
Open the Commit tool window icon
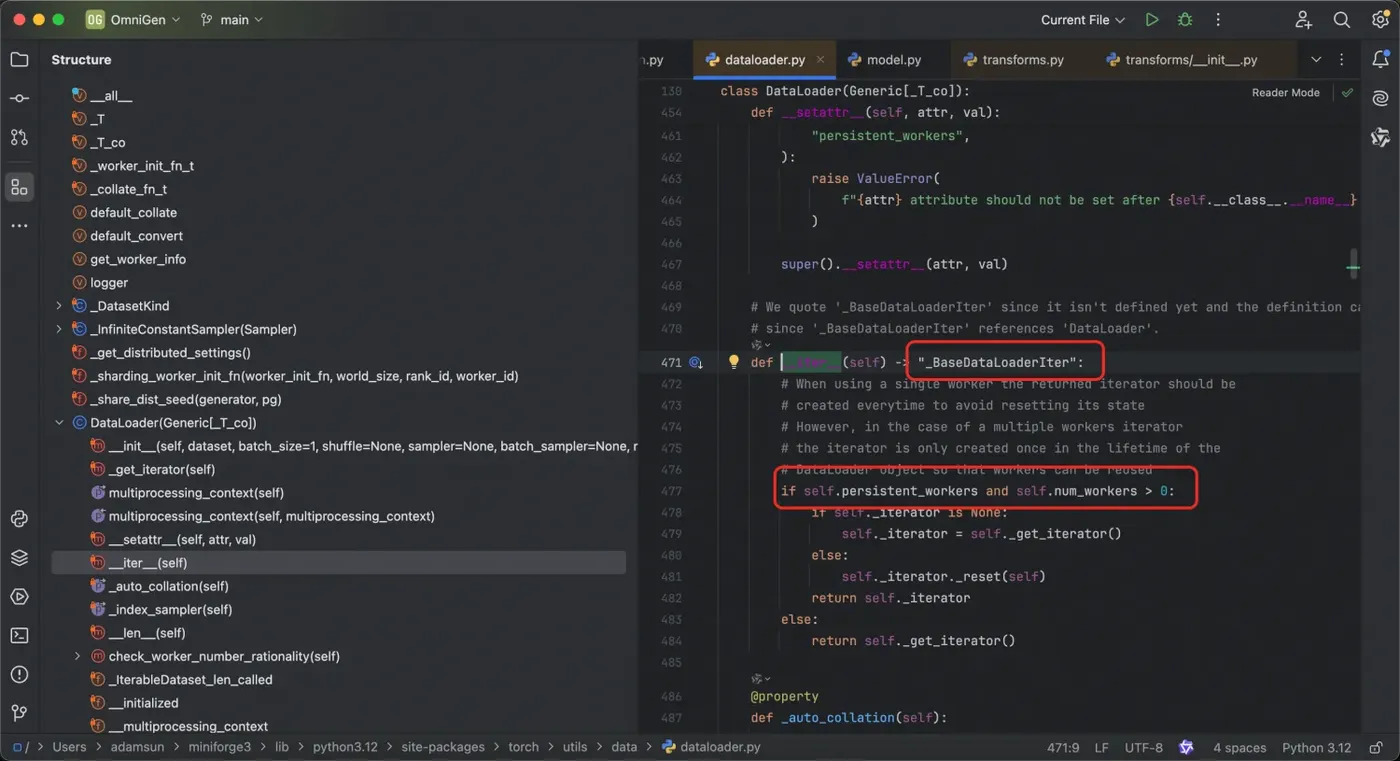[x=19, y=98]
